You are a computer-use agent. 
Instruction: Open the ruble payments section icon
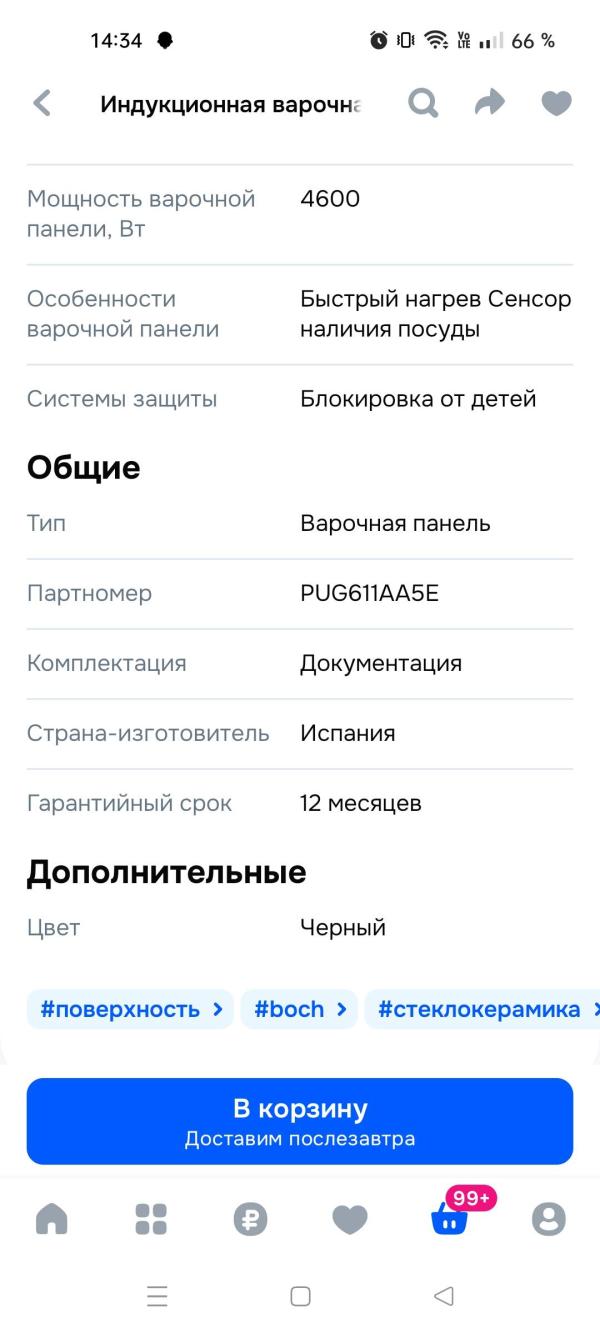coord(250,1218)
